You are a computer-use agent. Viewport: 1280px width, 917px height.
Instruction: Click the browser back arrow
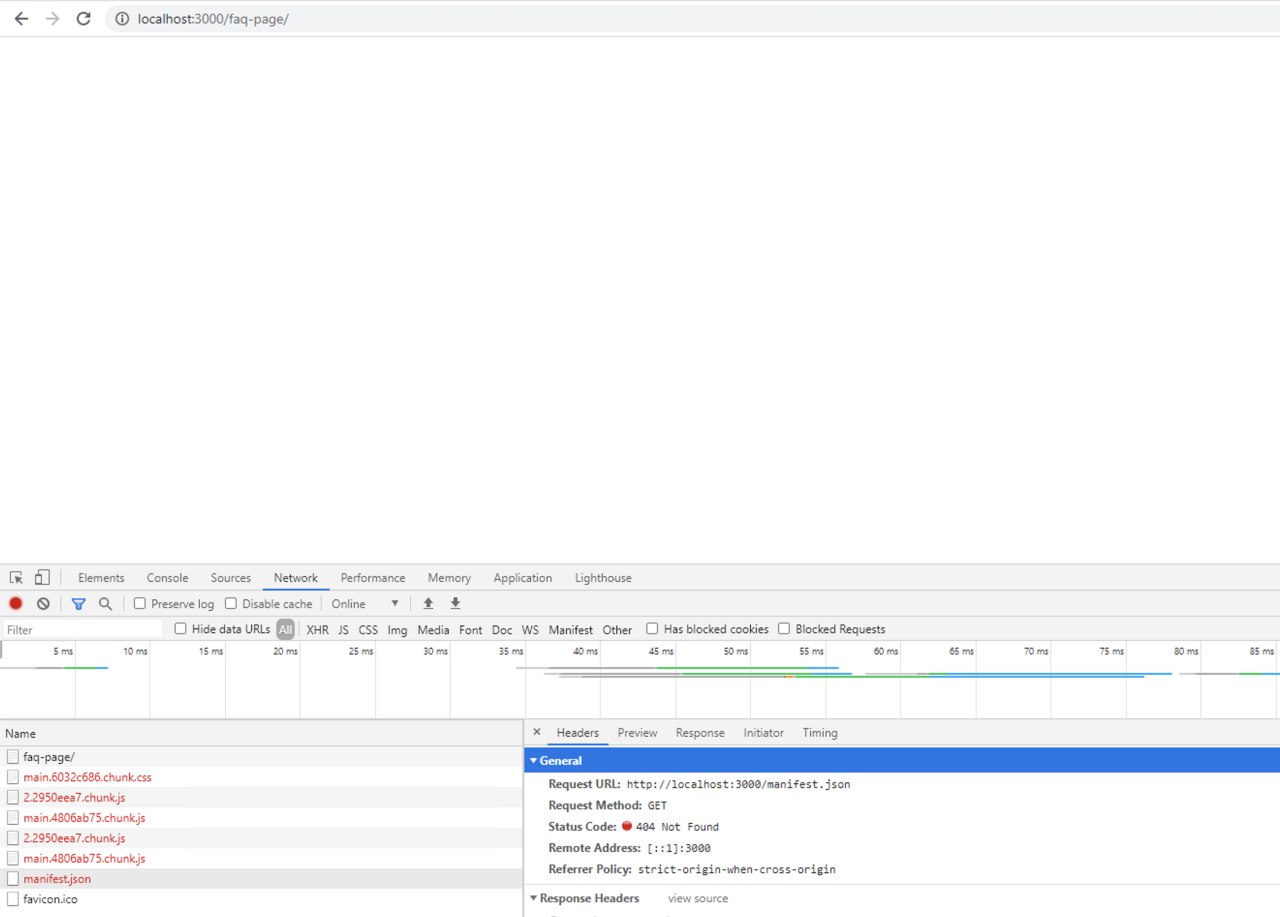(x=21, y=19)
